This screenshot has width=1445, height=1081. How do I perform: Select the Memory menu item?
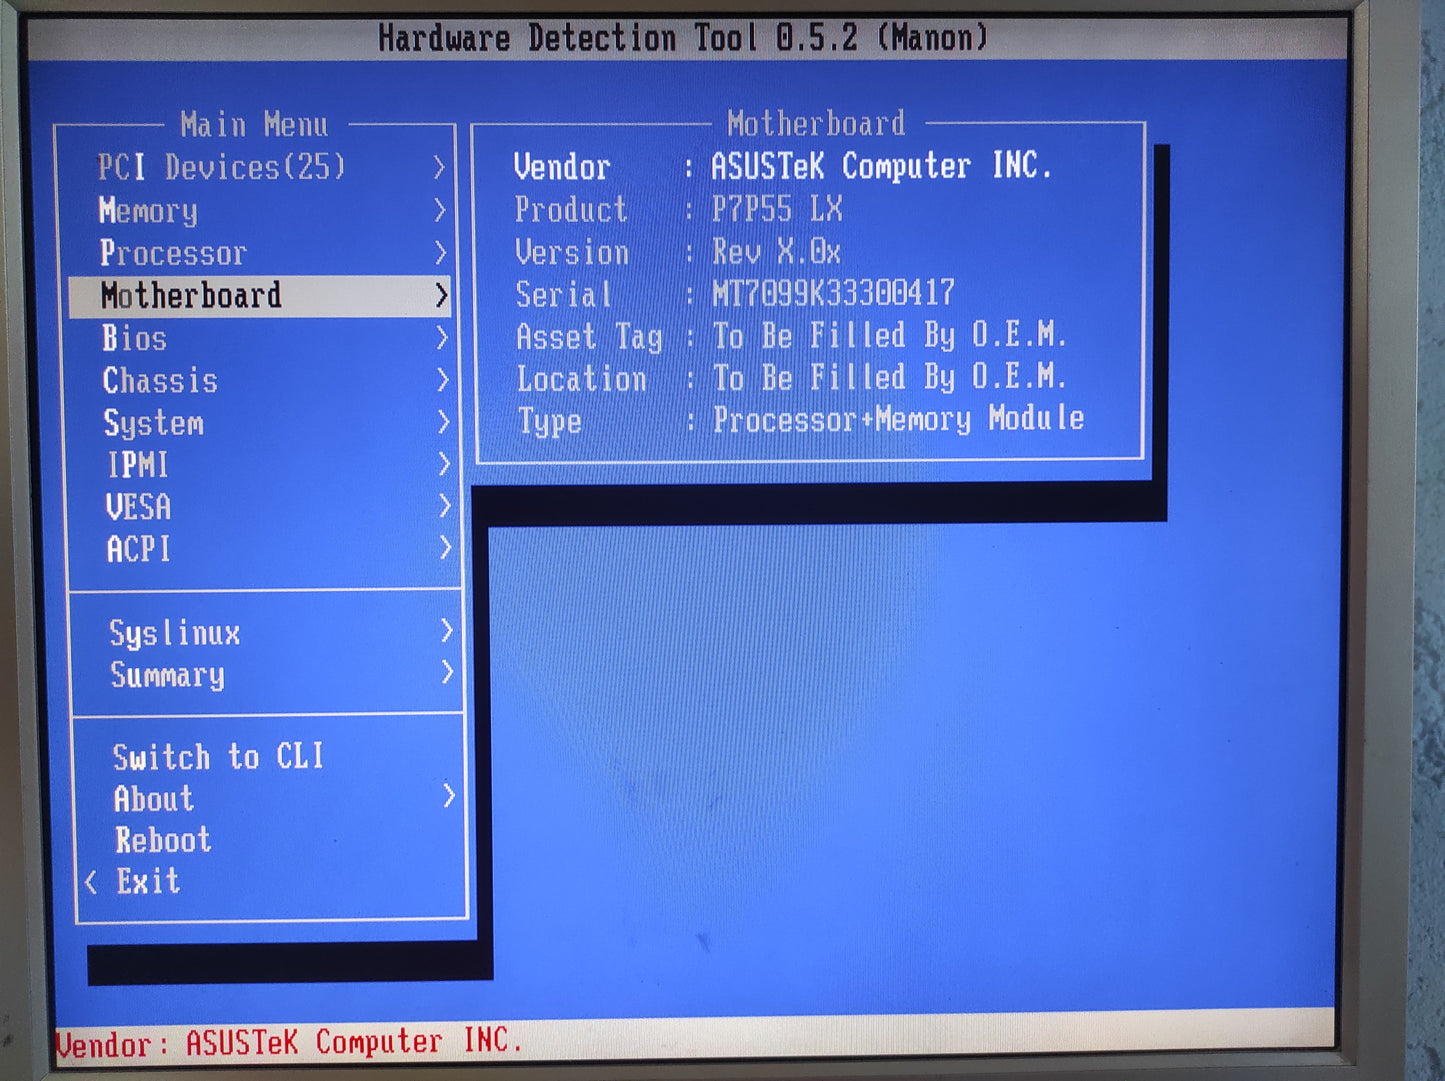pyautogui.click(x=148, y=210)
